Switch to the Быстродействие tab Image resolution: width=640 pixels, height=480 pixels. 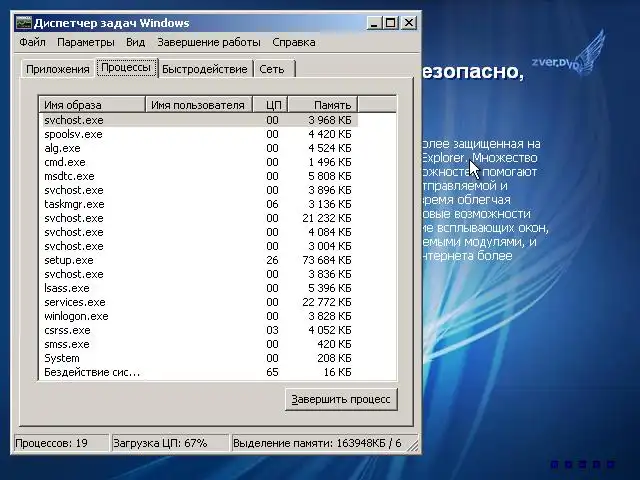coord(204,69)
